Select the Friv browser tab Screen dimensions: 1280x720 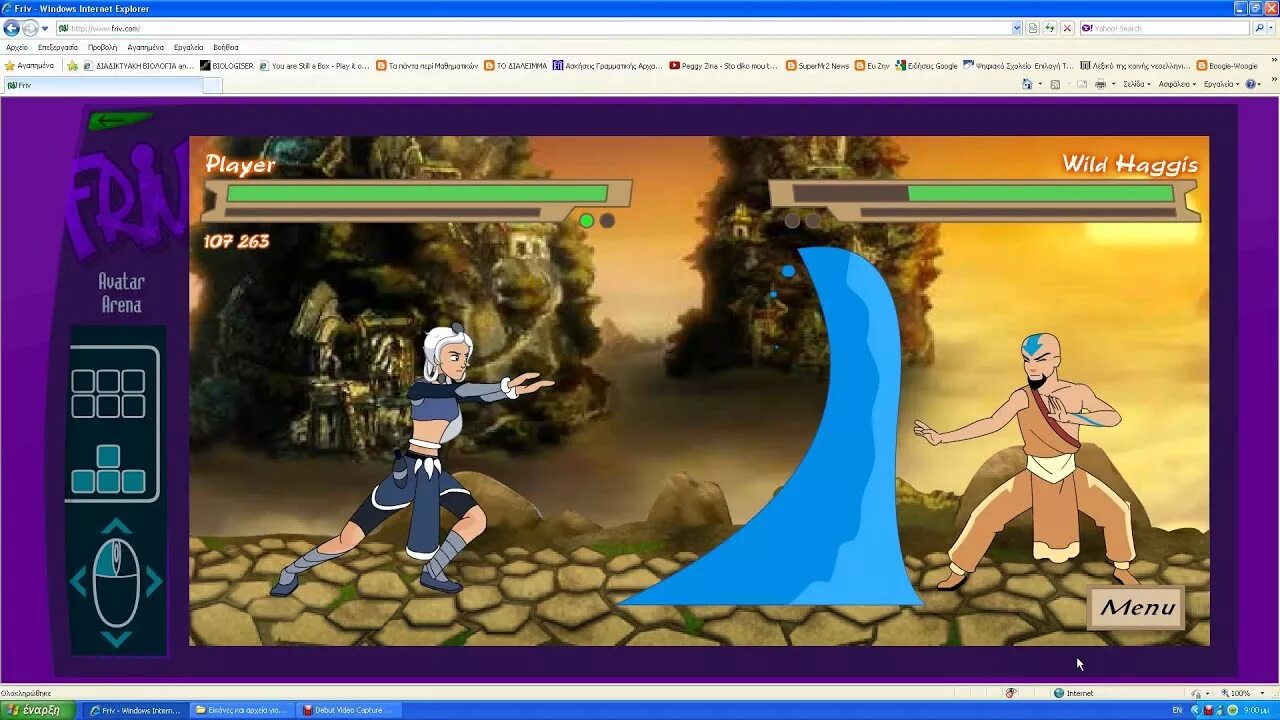102,85
